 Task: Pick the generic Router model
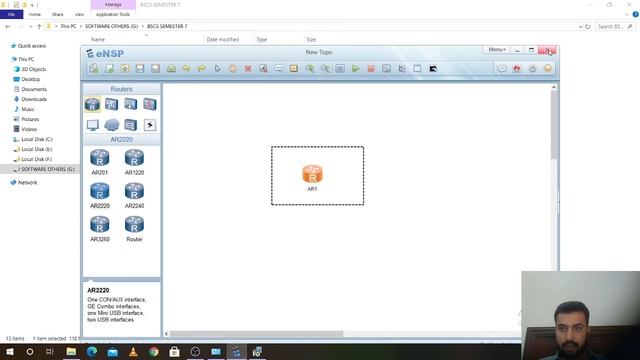[134, 229]
